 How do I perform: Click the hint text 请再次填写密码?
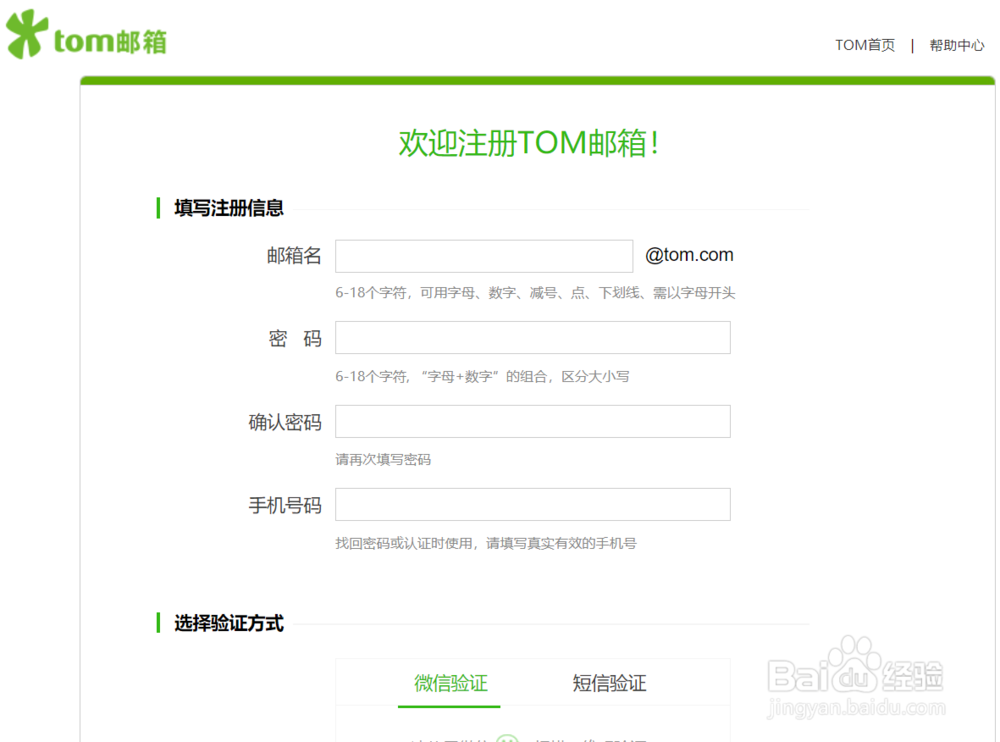click(383, 459)
